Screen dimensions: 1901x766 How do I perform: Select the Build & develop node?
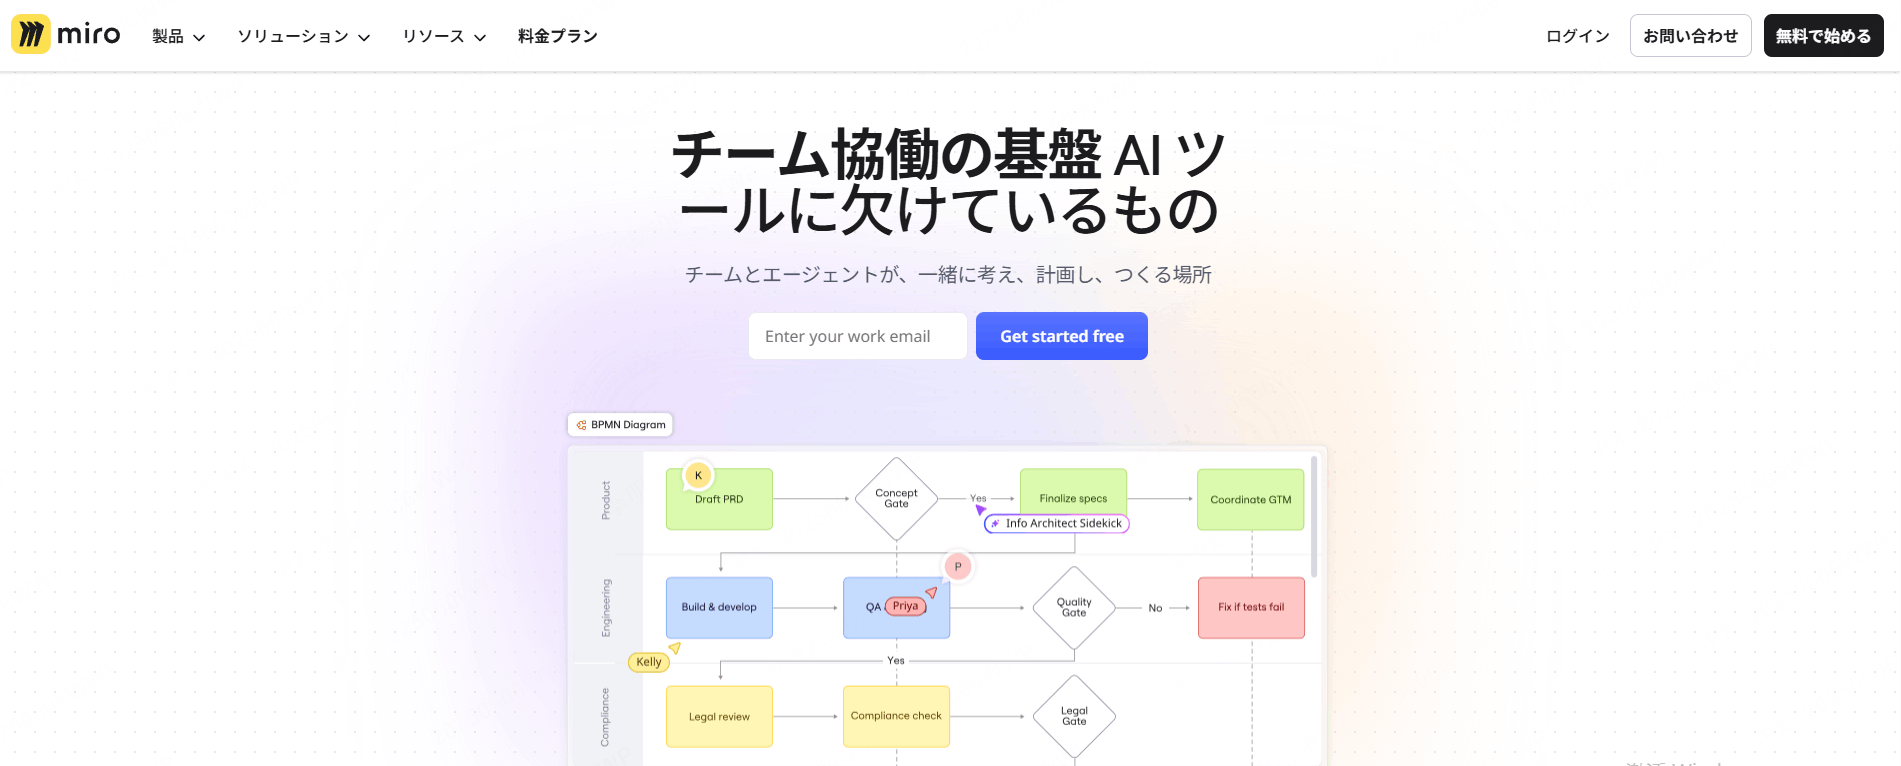coord(719,607)
